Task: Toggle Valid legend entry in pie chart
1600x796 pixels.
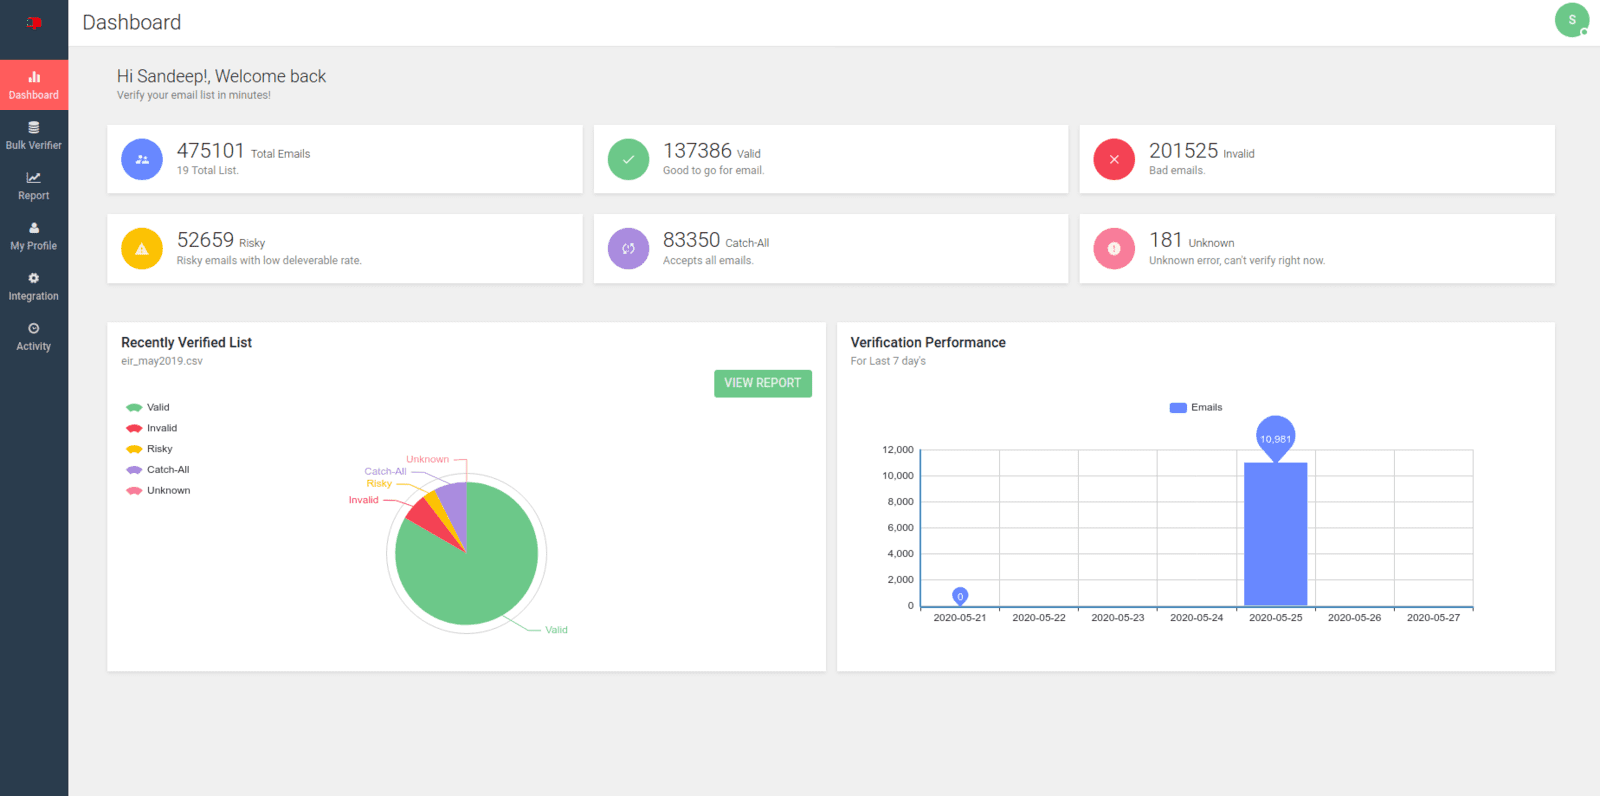Action: 148,407
